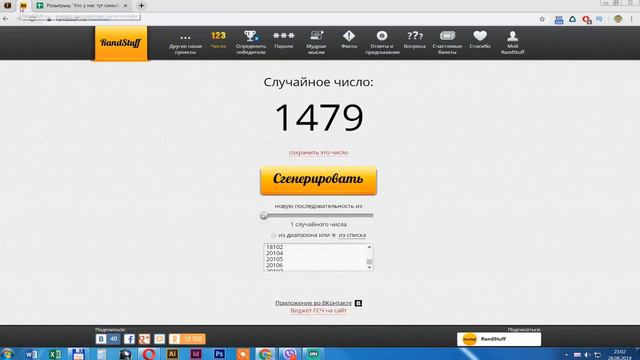Click the number count slider handle

pos(264,215)
